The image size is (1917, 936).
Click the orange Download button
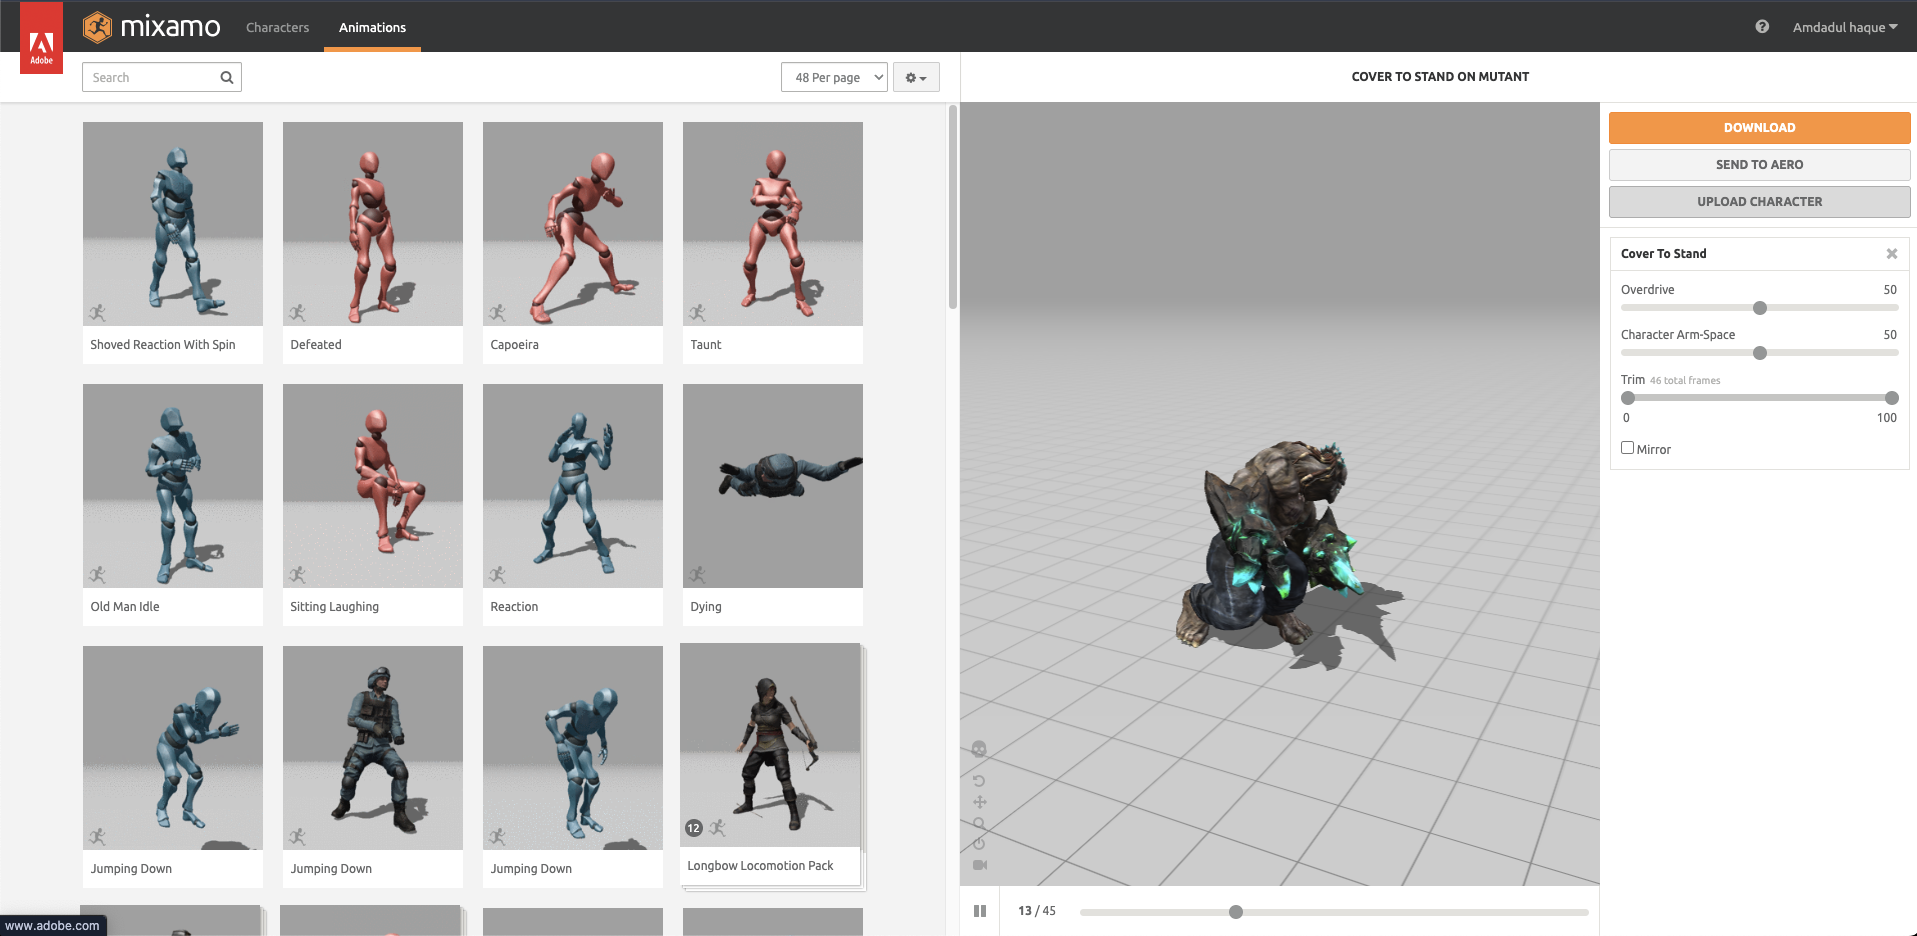[x=1759, y=128]
